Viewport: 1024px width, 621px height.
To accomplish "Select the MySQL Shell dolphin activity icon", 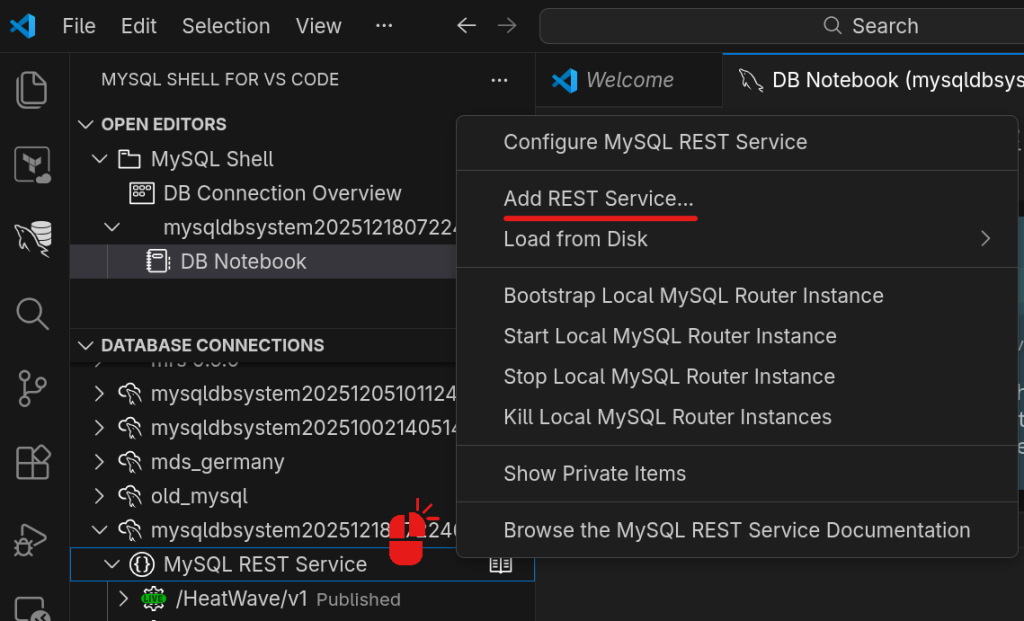I will 32,238.
